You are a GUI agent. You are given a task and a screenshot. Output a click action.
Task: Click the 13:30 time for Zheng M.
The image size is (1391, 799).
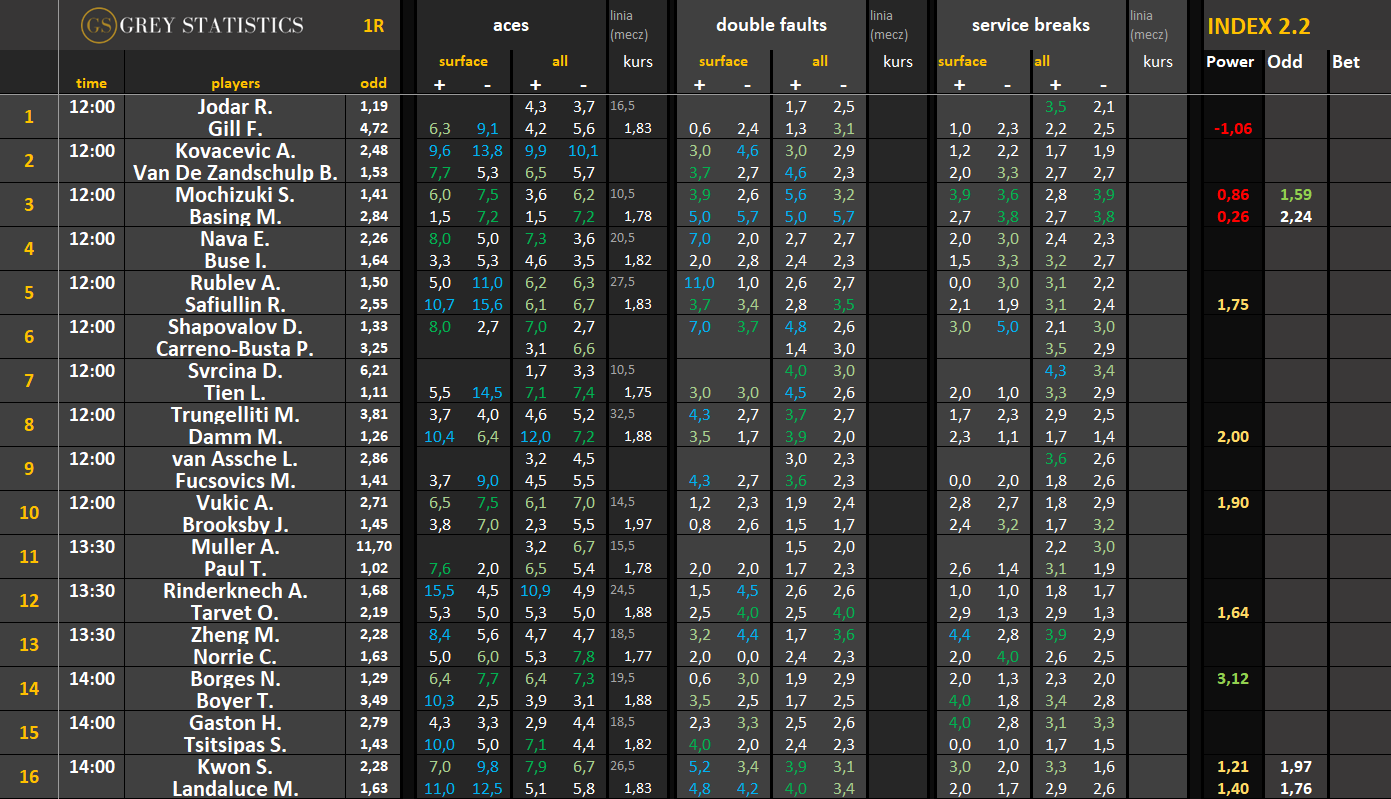(x=91, y=634)
